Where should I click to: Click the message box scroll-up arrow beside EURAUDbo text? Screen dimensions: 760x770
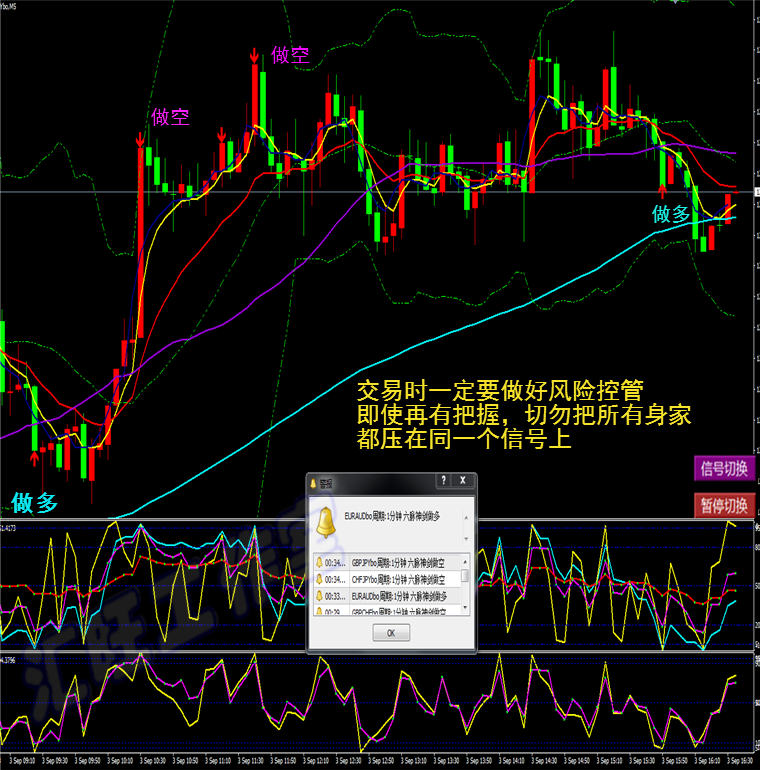pos(466,518)
